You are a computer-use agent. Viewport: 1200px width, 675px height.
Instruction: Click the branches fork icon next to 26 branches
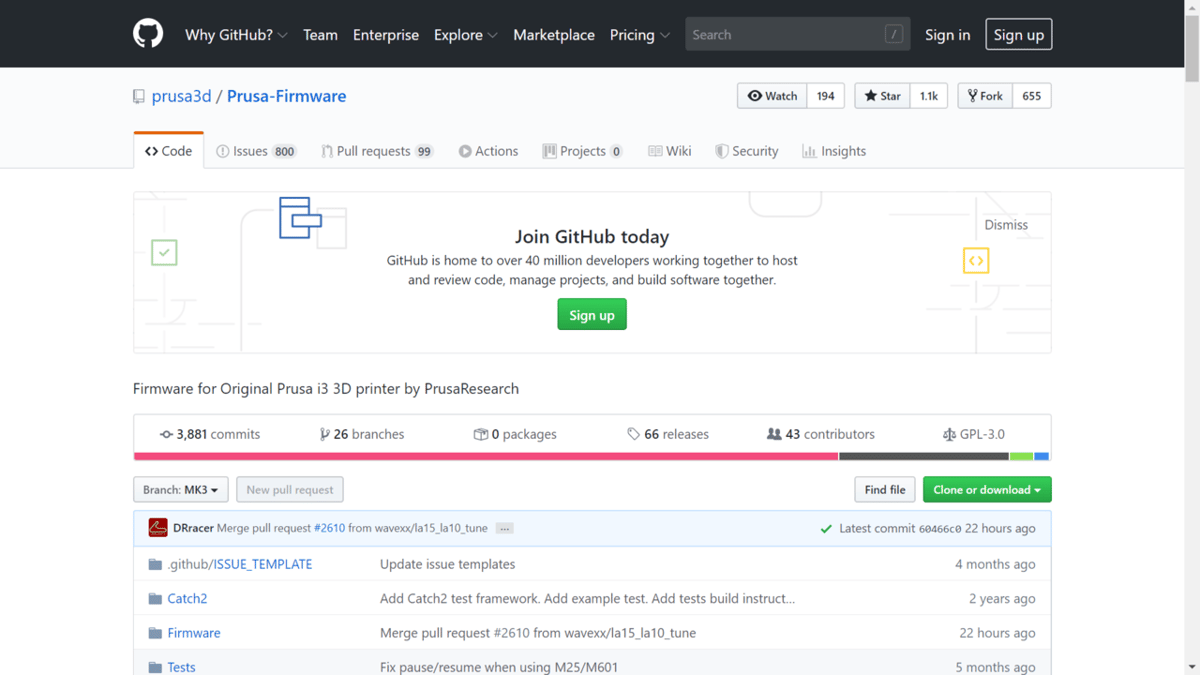[324, 434]
